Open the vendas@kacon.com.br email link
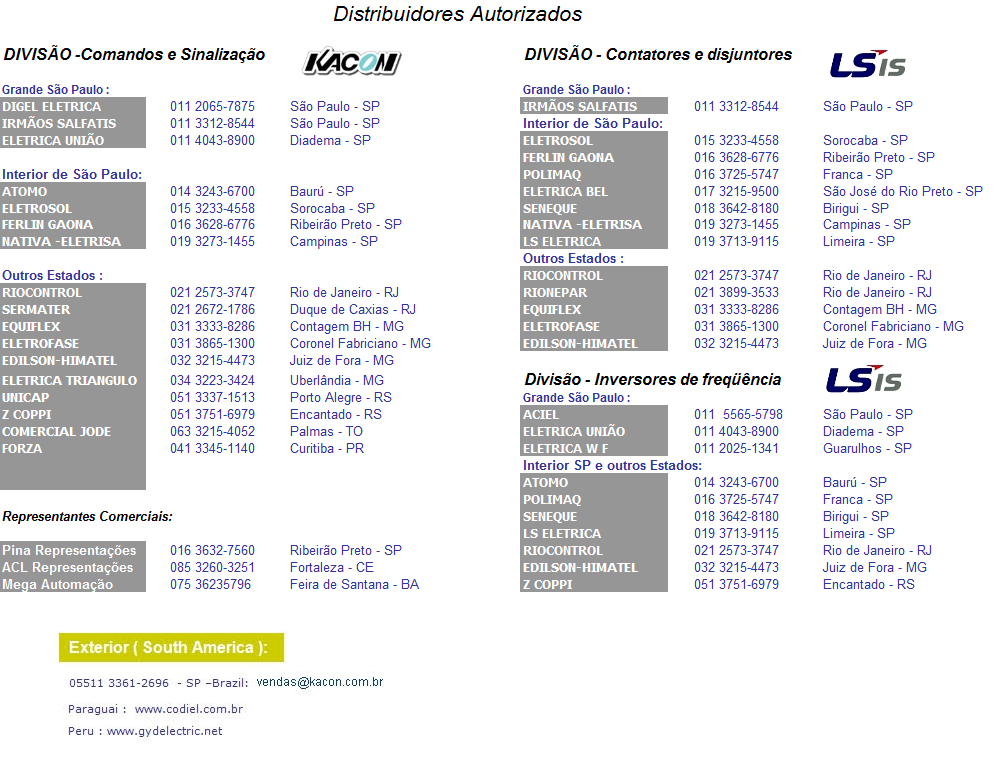997x770 pixels. point(320,682)
